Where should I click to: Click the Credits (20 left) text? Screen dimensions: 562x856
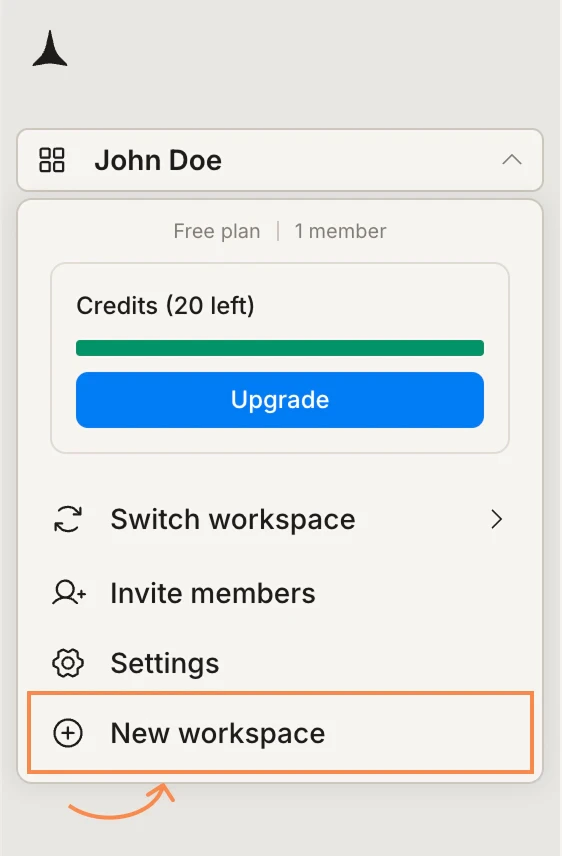click(x=165, y=306)
